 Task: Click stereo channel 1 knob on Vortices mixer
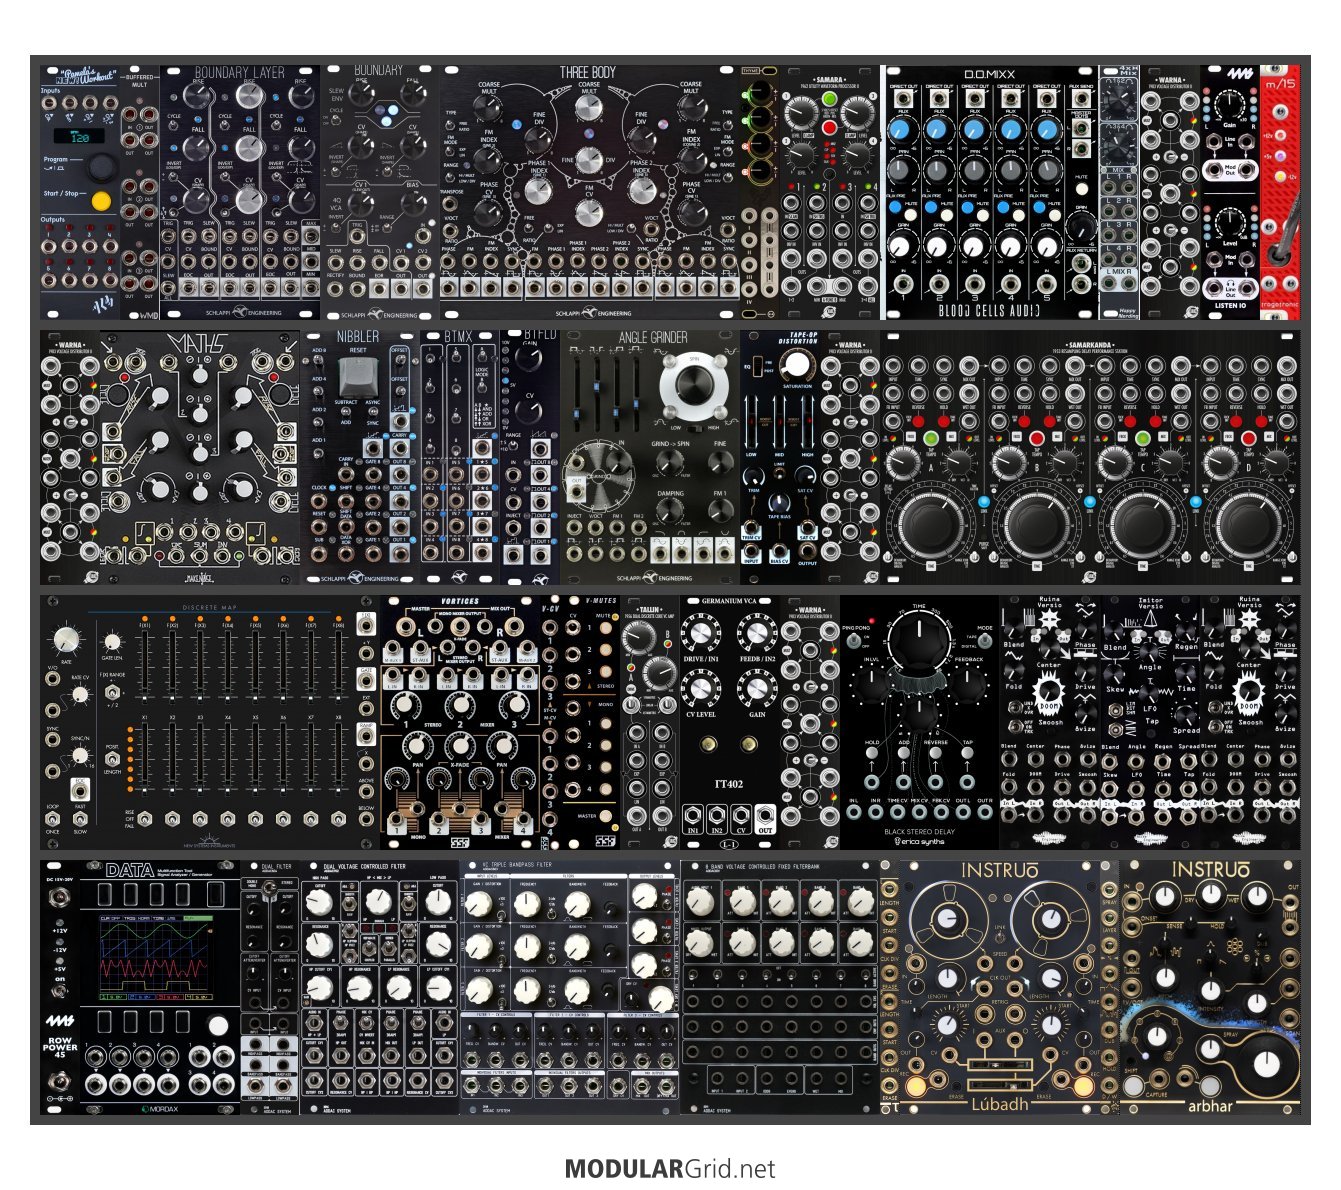406,705
